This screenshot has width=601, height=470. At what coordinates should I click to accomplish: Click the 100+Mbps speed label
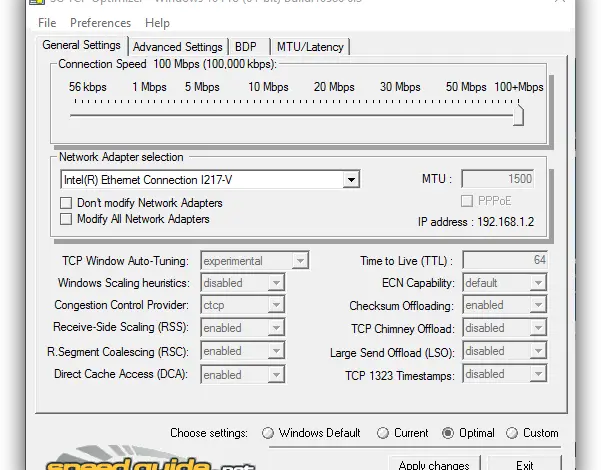tap(519, 87)
